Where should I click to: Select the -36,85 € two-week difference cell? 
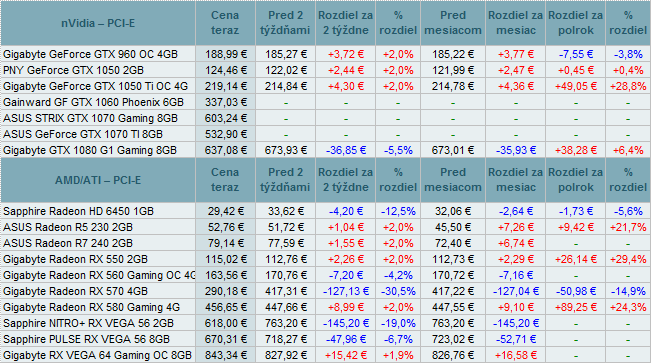tap(345, 150)
